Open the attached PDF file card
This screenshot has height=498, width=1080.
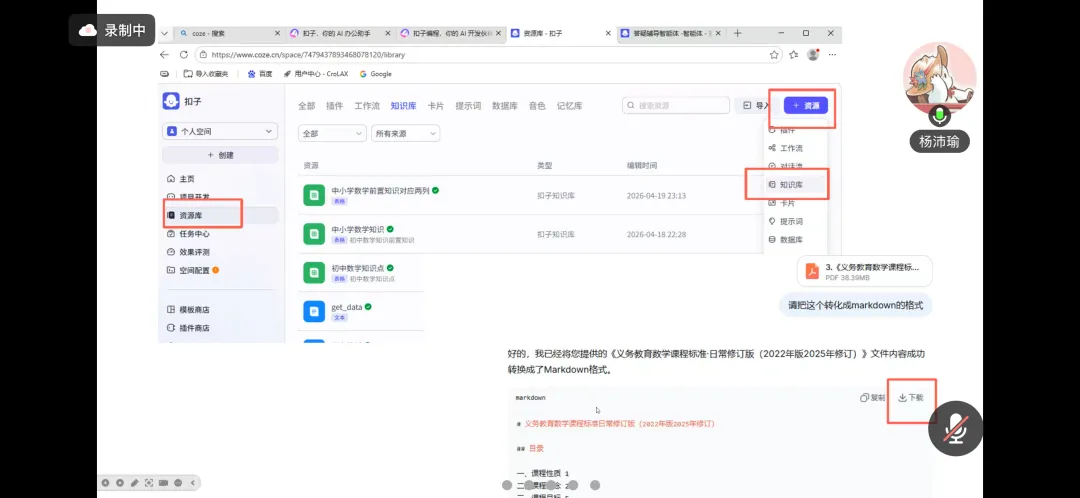pos(864,271)
